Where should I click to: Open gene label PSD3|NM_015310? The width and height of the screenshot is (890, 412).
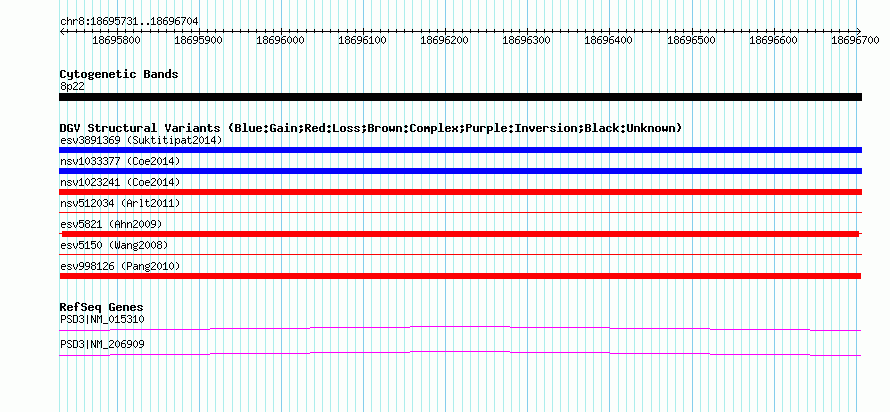pyautogui.click(x=102, y=319)
